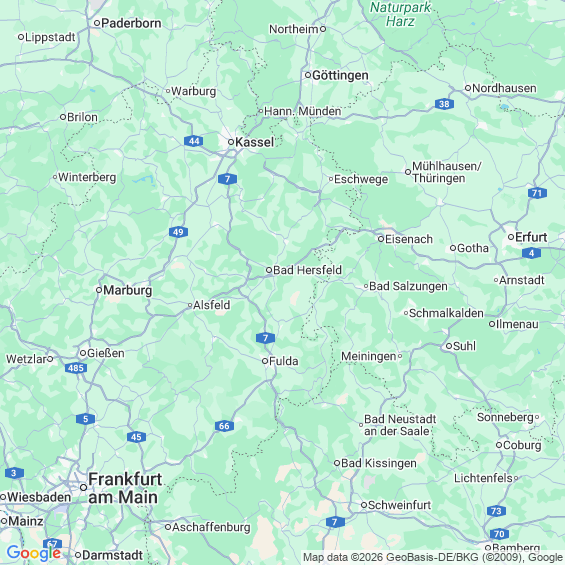Select the Göttingen city label
The width and height of the screenshot is (565, 565).
340,75
